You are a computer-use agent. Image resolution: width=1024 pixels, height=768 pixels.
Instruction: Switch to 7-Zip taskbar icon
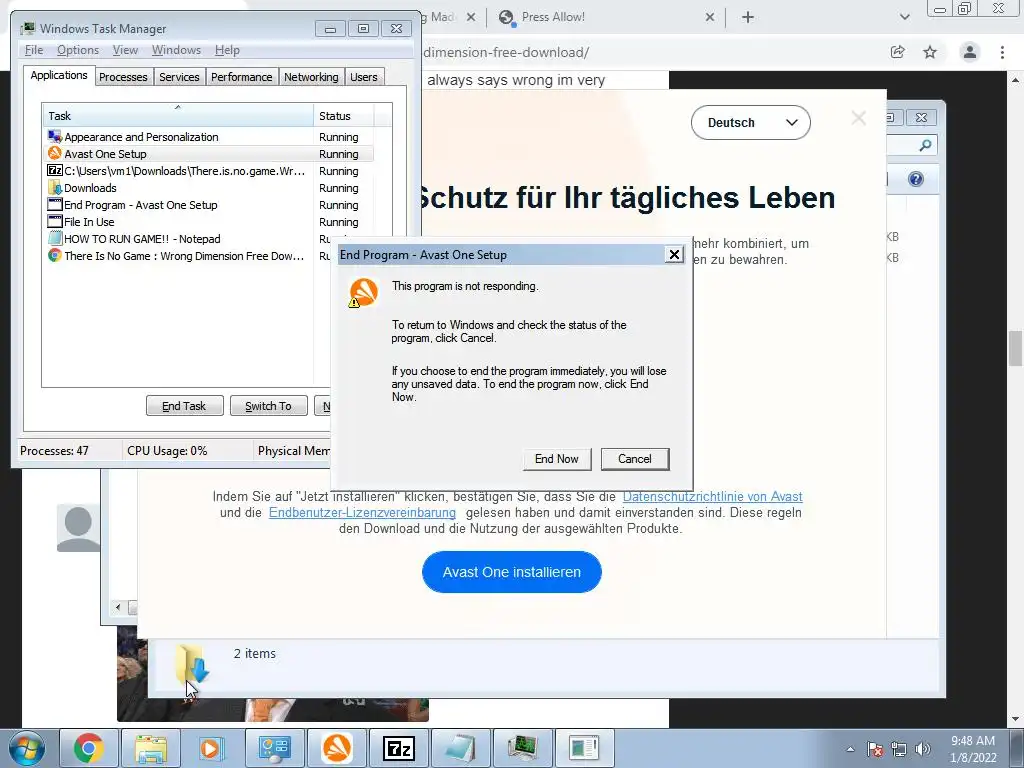tap(398, 748)
